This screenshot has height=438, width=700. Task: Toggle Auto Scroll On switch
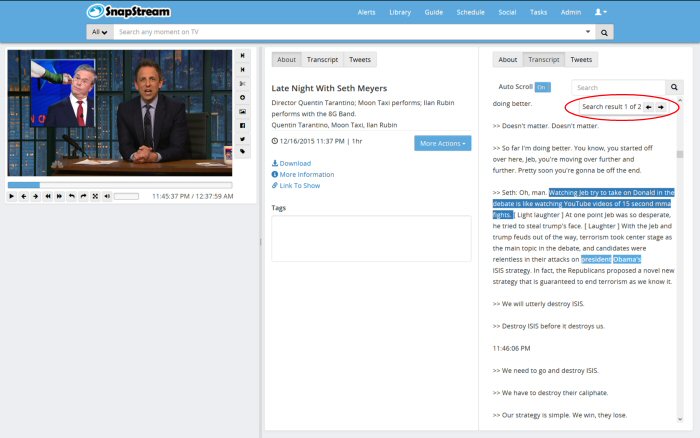[x=542, y=87]
